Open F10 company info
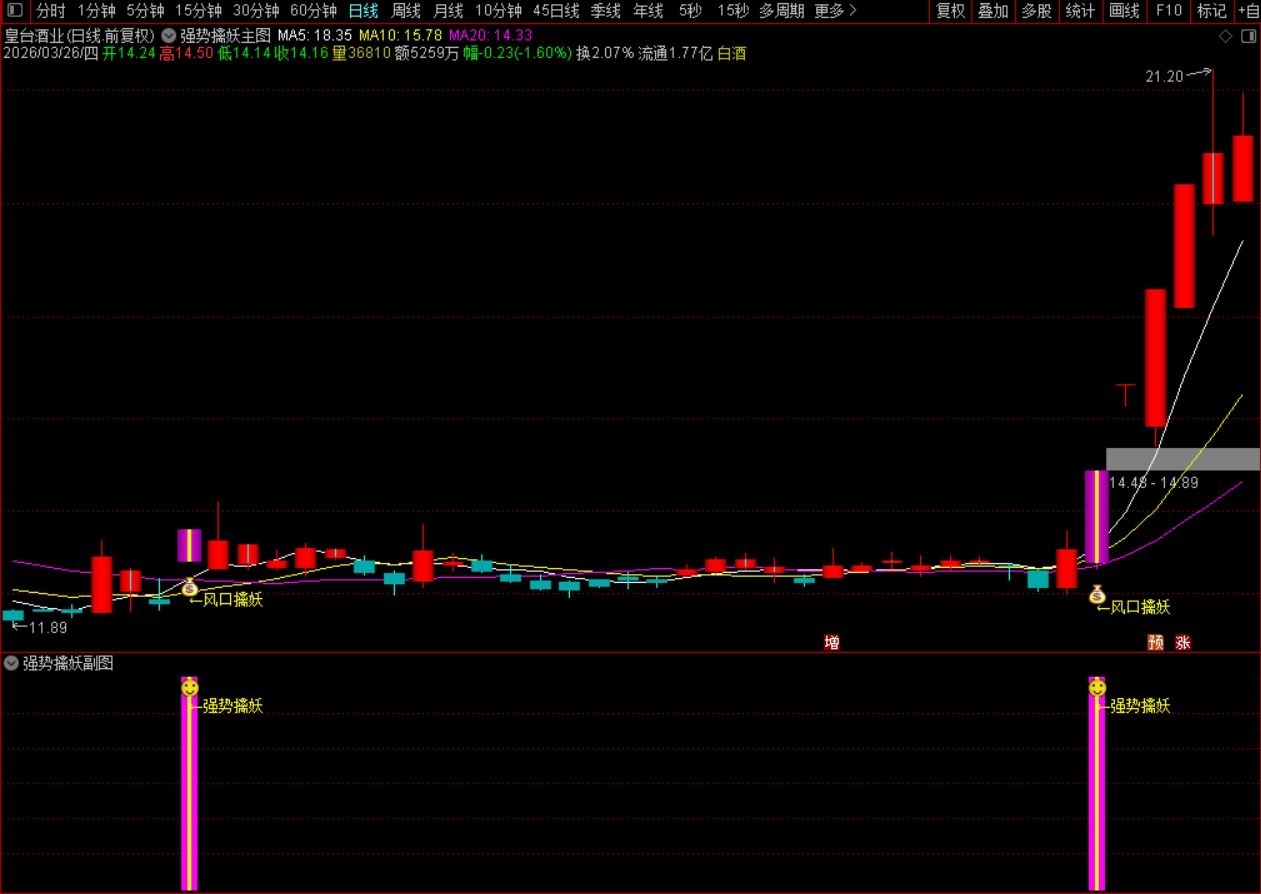The image size is (1261, 894). click(1167, 11)
